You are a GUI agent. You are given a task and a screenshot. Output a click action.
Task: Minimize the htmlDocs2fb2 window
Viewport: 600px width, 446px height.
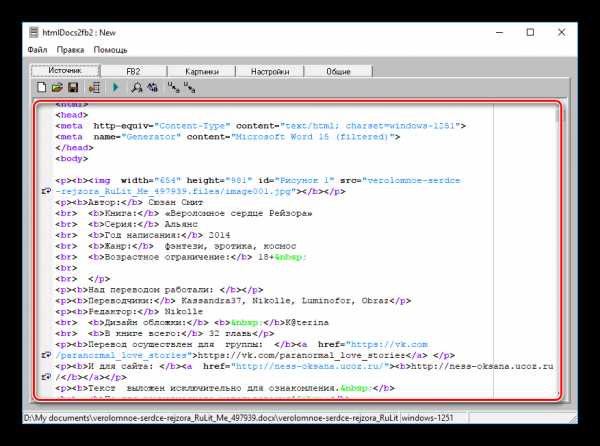tap(499, 33)
